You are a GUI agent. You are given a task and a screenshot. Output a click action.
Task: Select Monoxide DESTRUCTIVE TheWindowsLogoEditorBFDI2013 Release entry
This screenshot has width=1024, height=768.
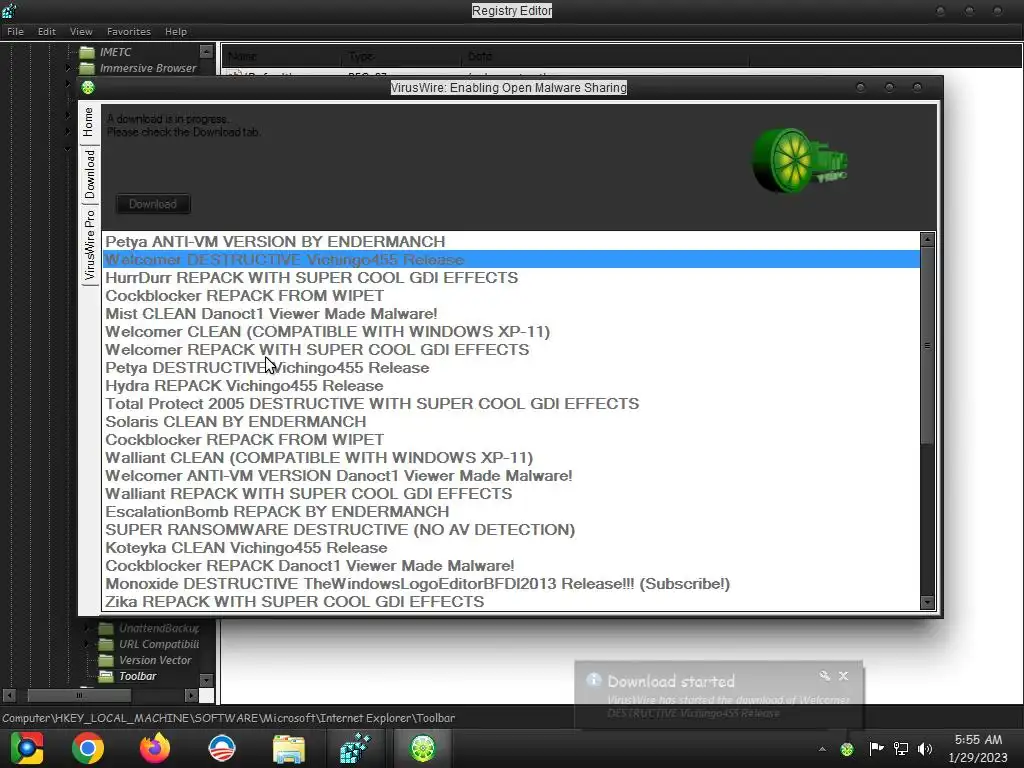point(511,584)
